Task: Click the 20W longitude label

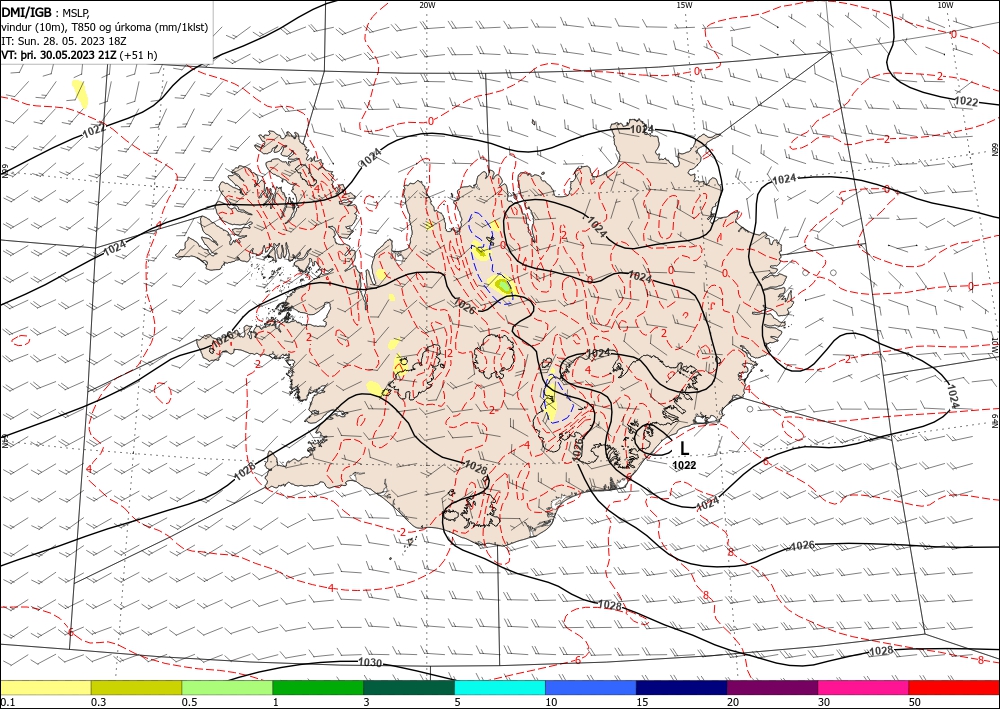Action: pos(427,5)
